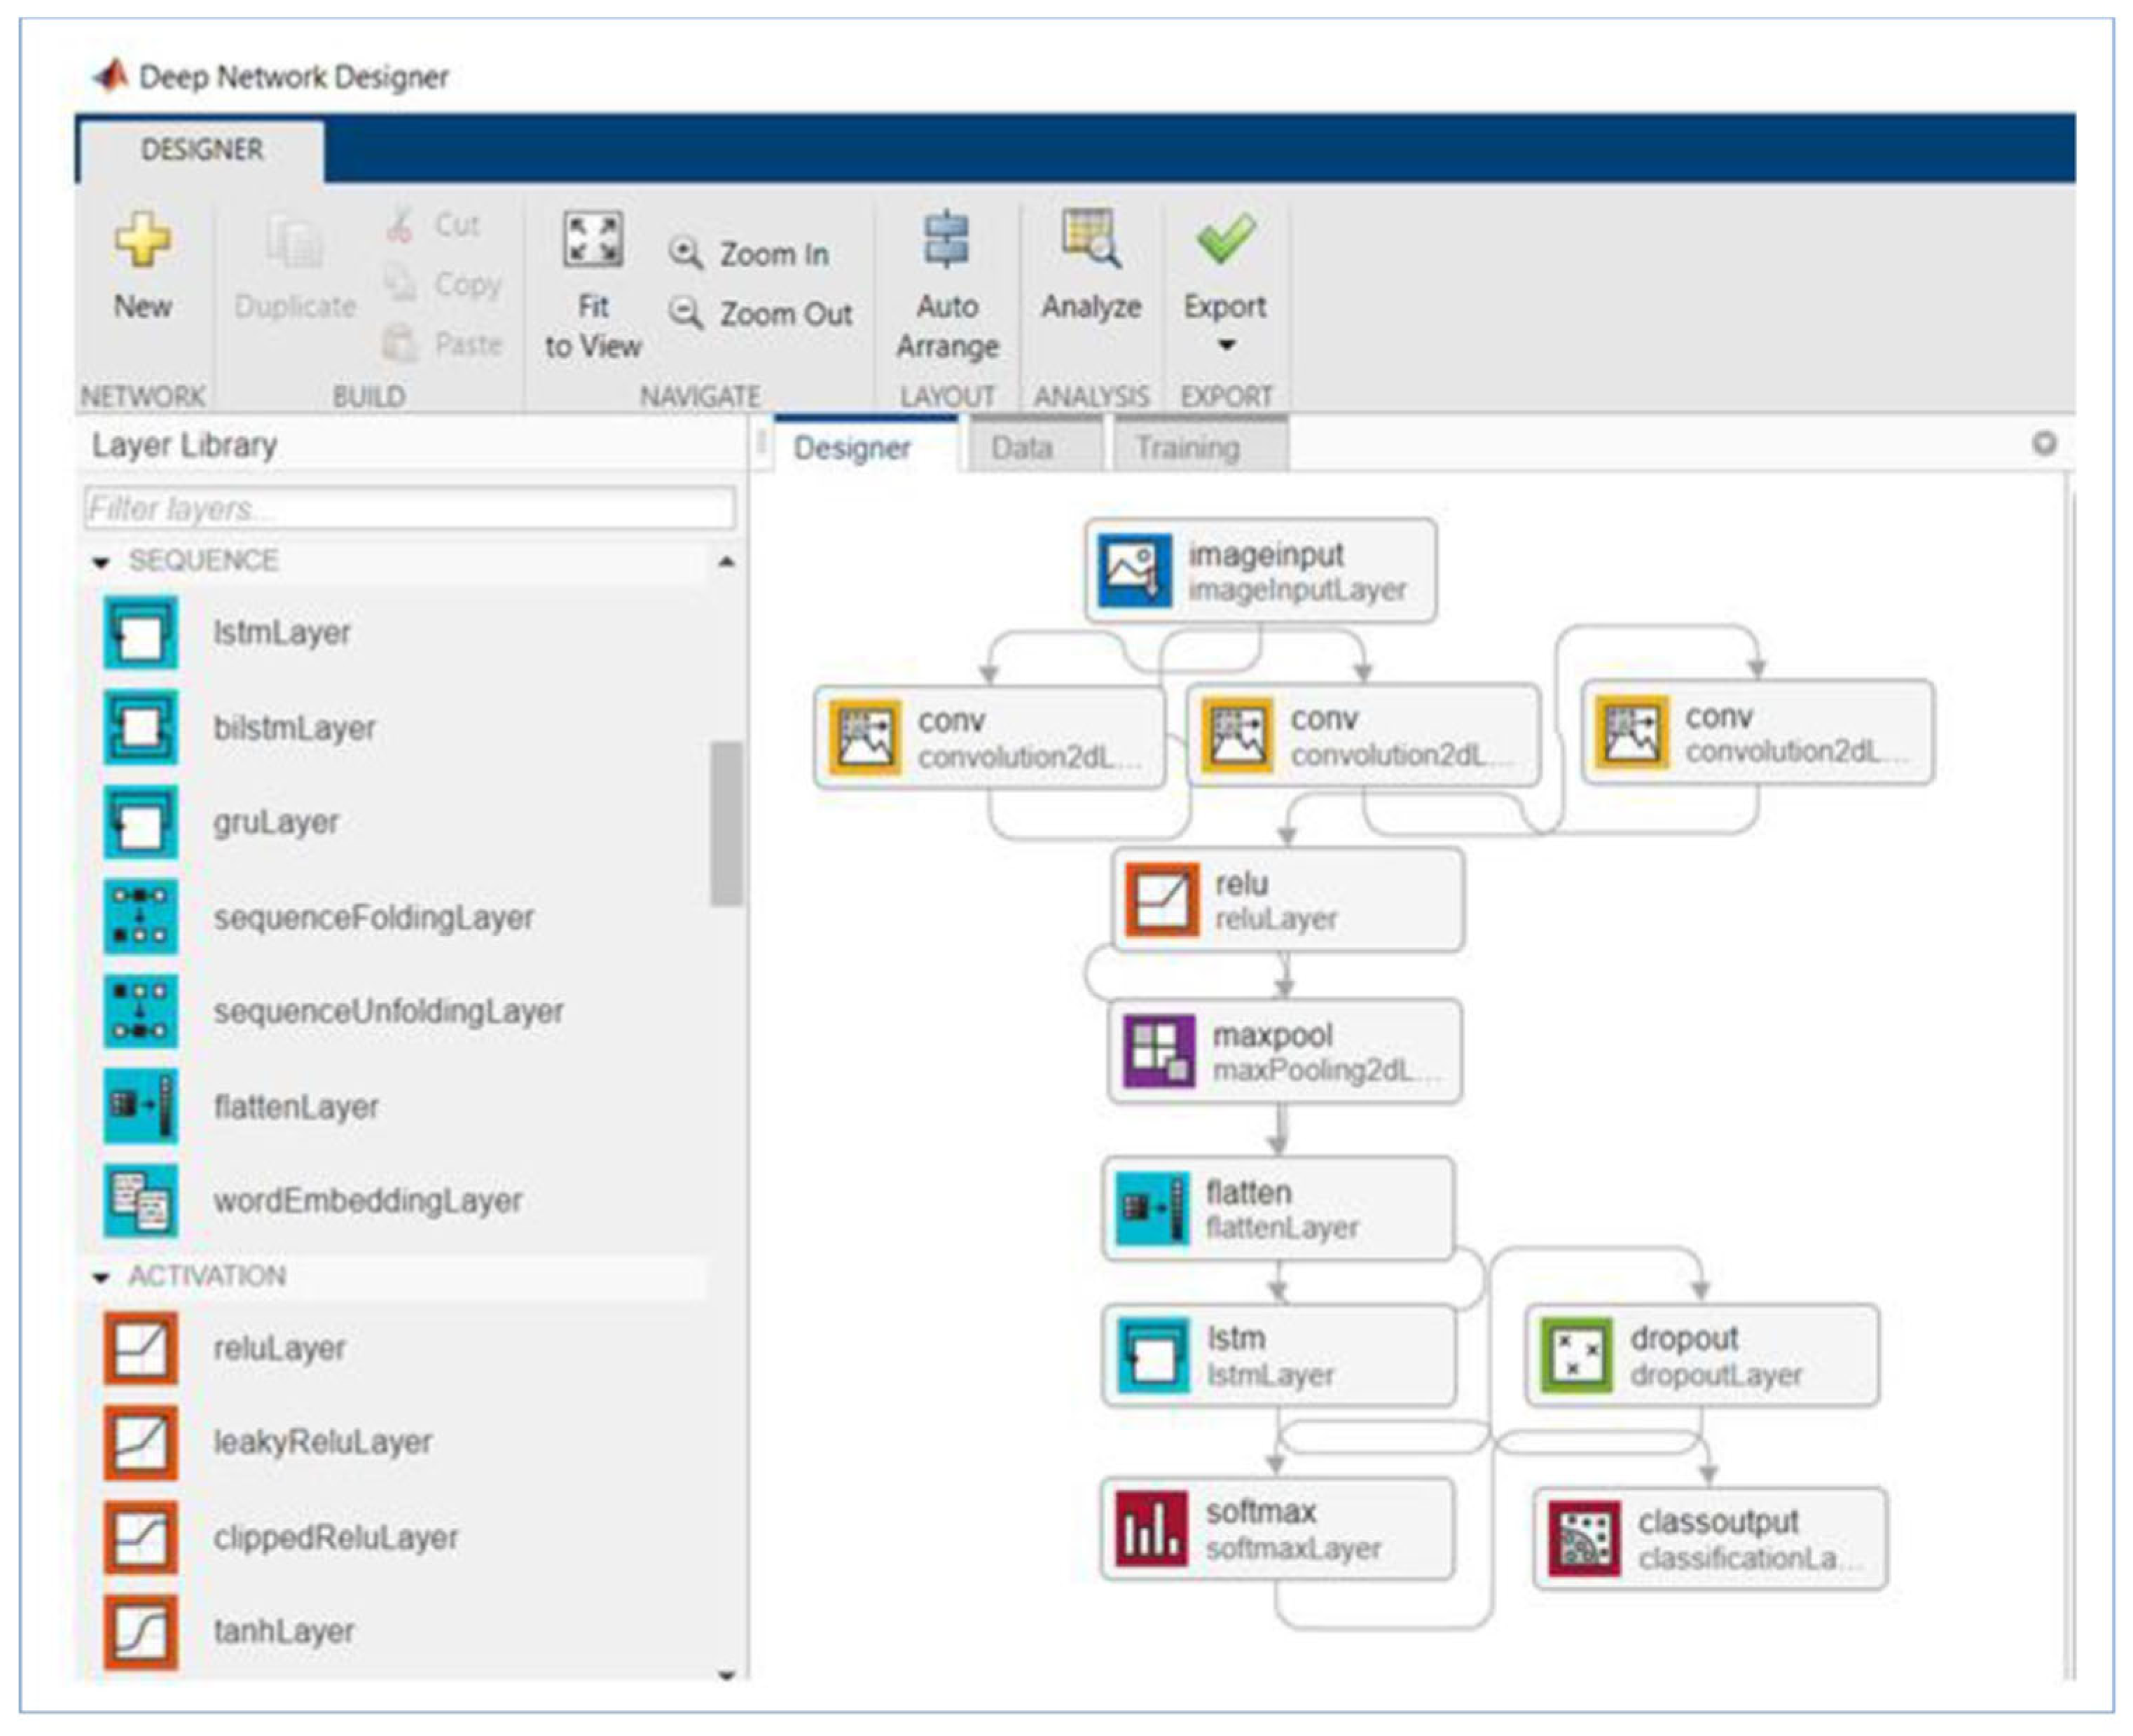Open the Export dropdown arrow
Viewport: 2133px width, 1736px height.
click(x=1226, y=346)
